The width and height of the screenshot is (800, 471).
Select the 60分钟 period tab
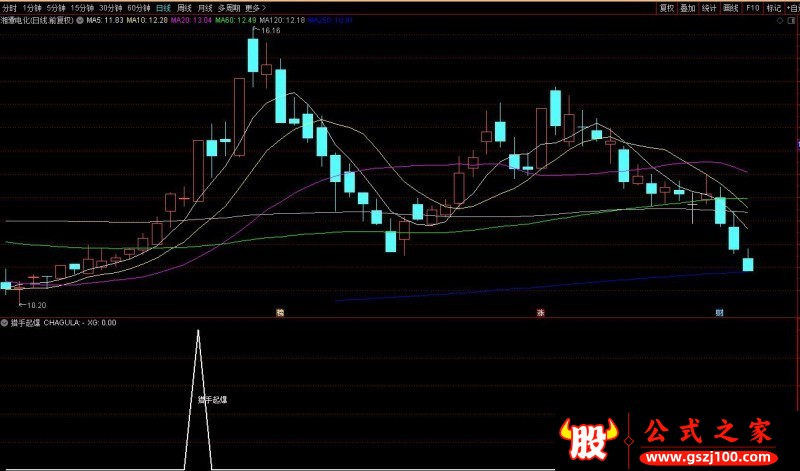pyautogui.click(x=139, y=8)
